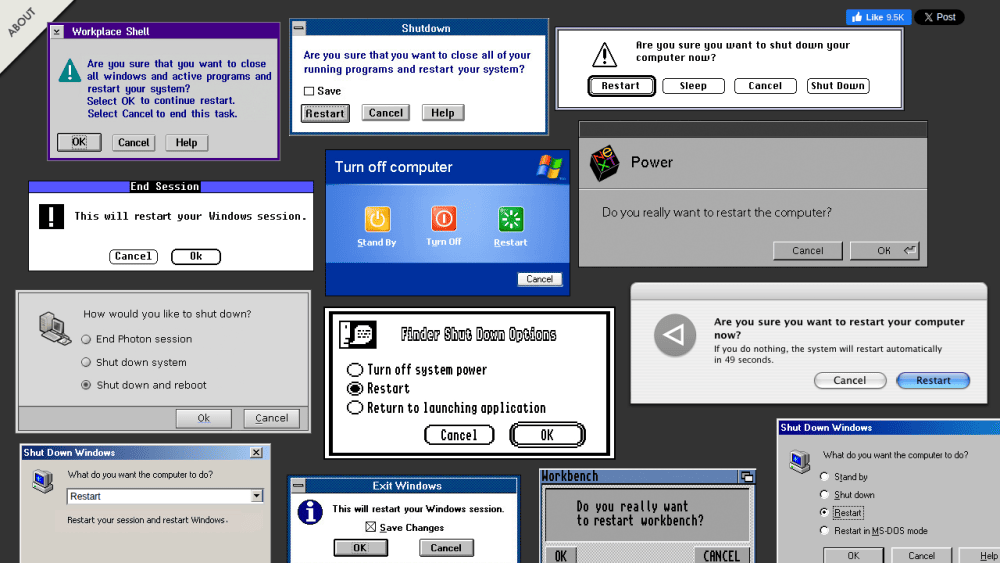The width and height of the screenshot is (1000, 563).
Task: Select Turn off system power radio button
Action: [x=355, y=370]
